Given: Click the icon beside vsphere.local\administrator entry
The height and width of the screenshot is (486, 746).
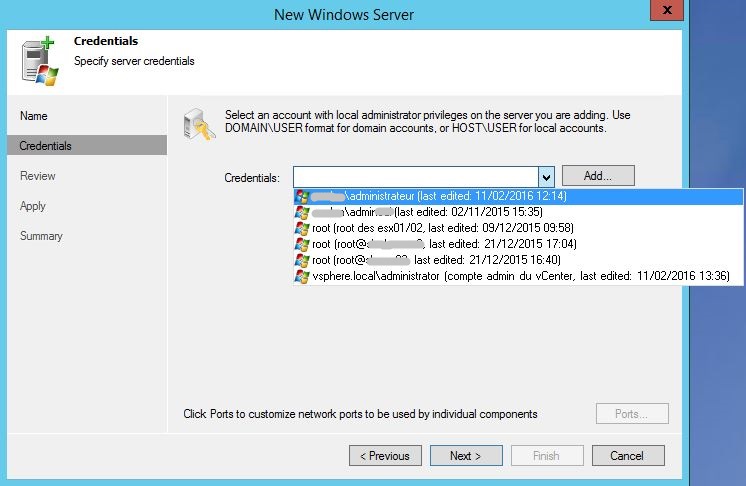Looking at the screenshot, I should pos(302,276).
